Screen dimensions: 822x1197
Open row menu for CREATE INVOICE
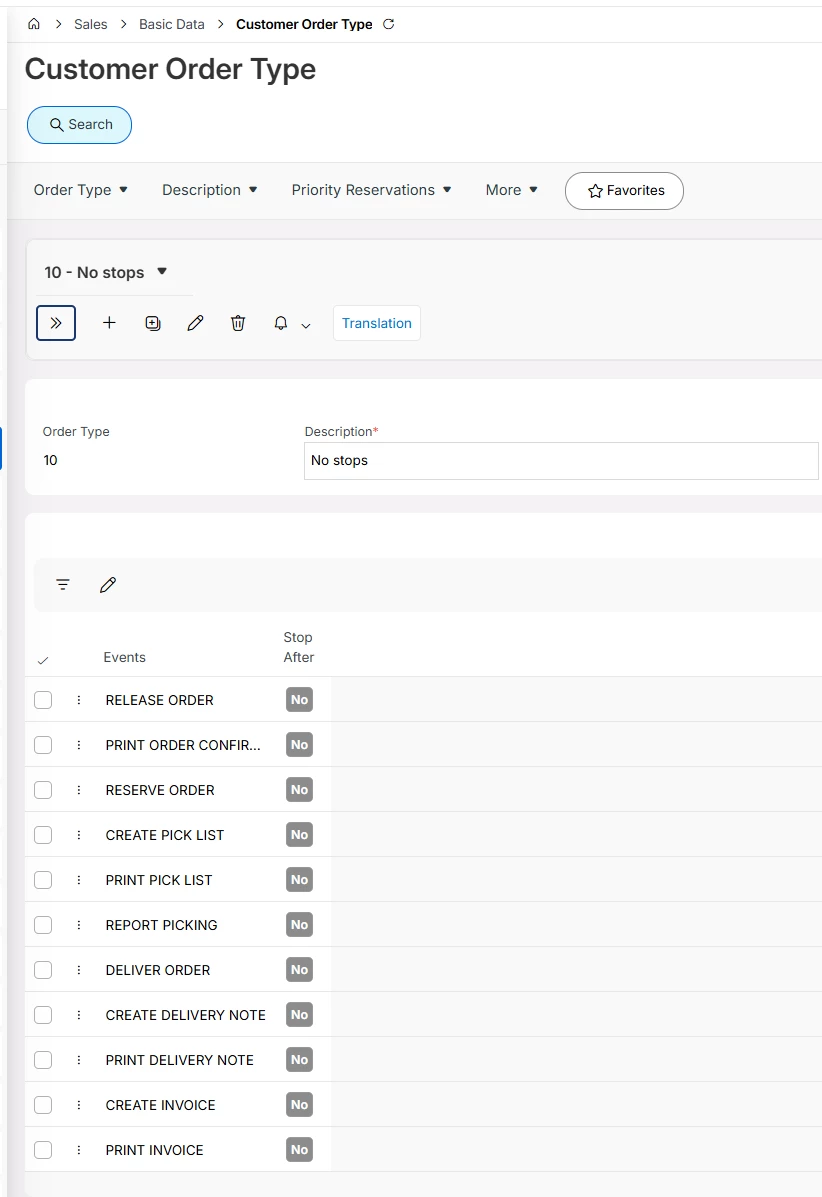point(79,1105)
